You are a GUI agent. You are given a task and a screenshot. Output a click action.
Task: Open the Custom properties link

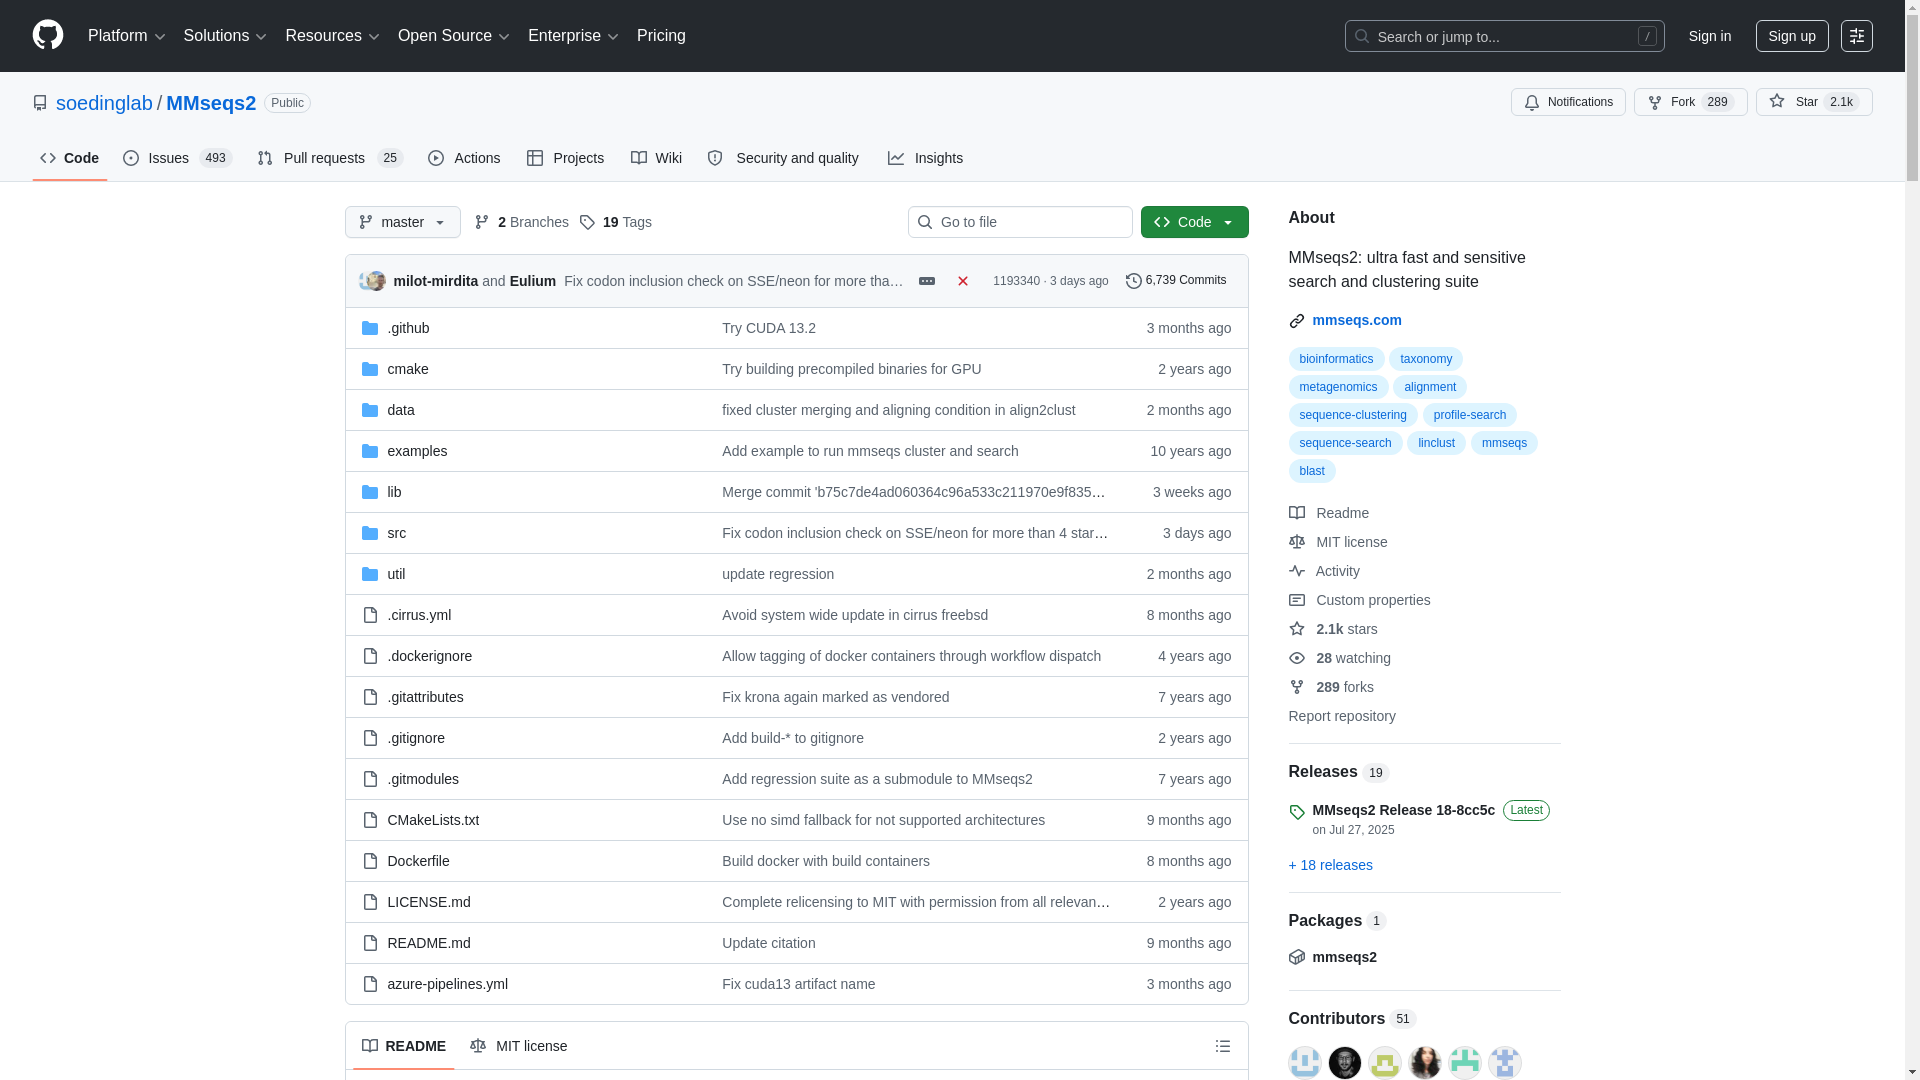(1360, 600)
